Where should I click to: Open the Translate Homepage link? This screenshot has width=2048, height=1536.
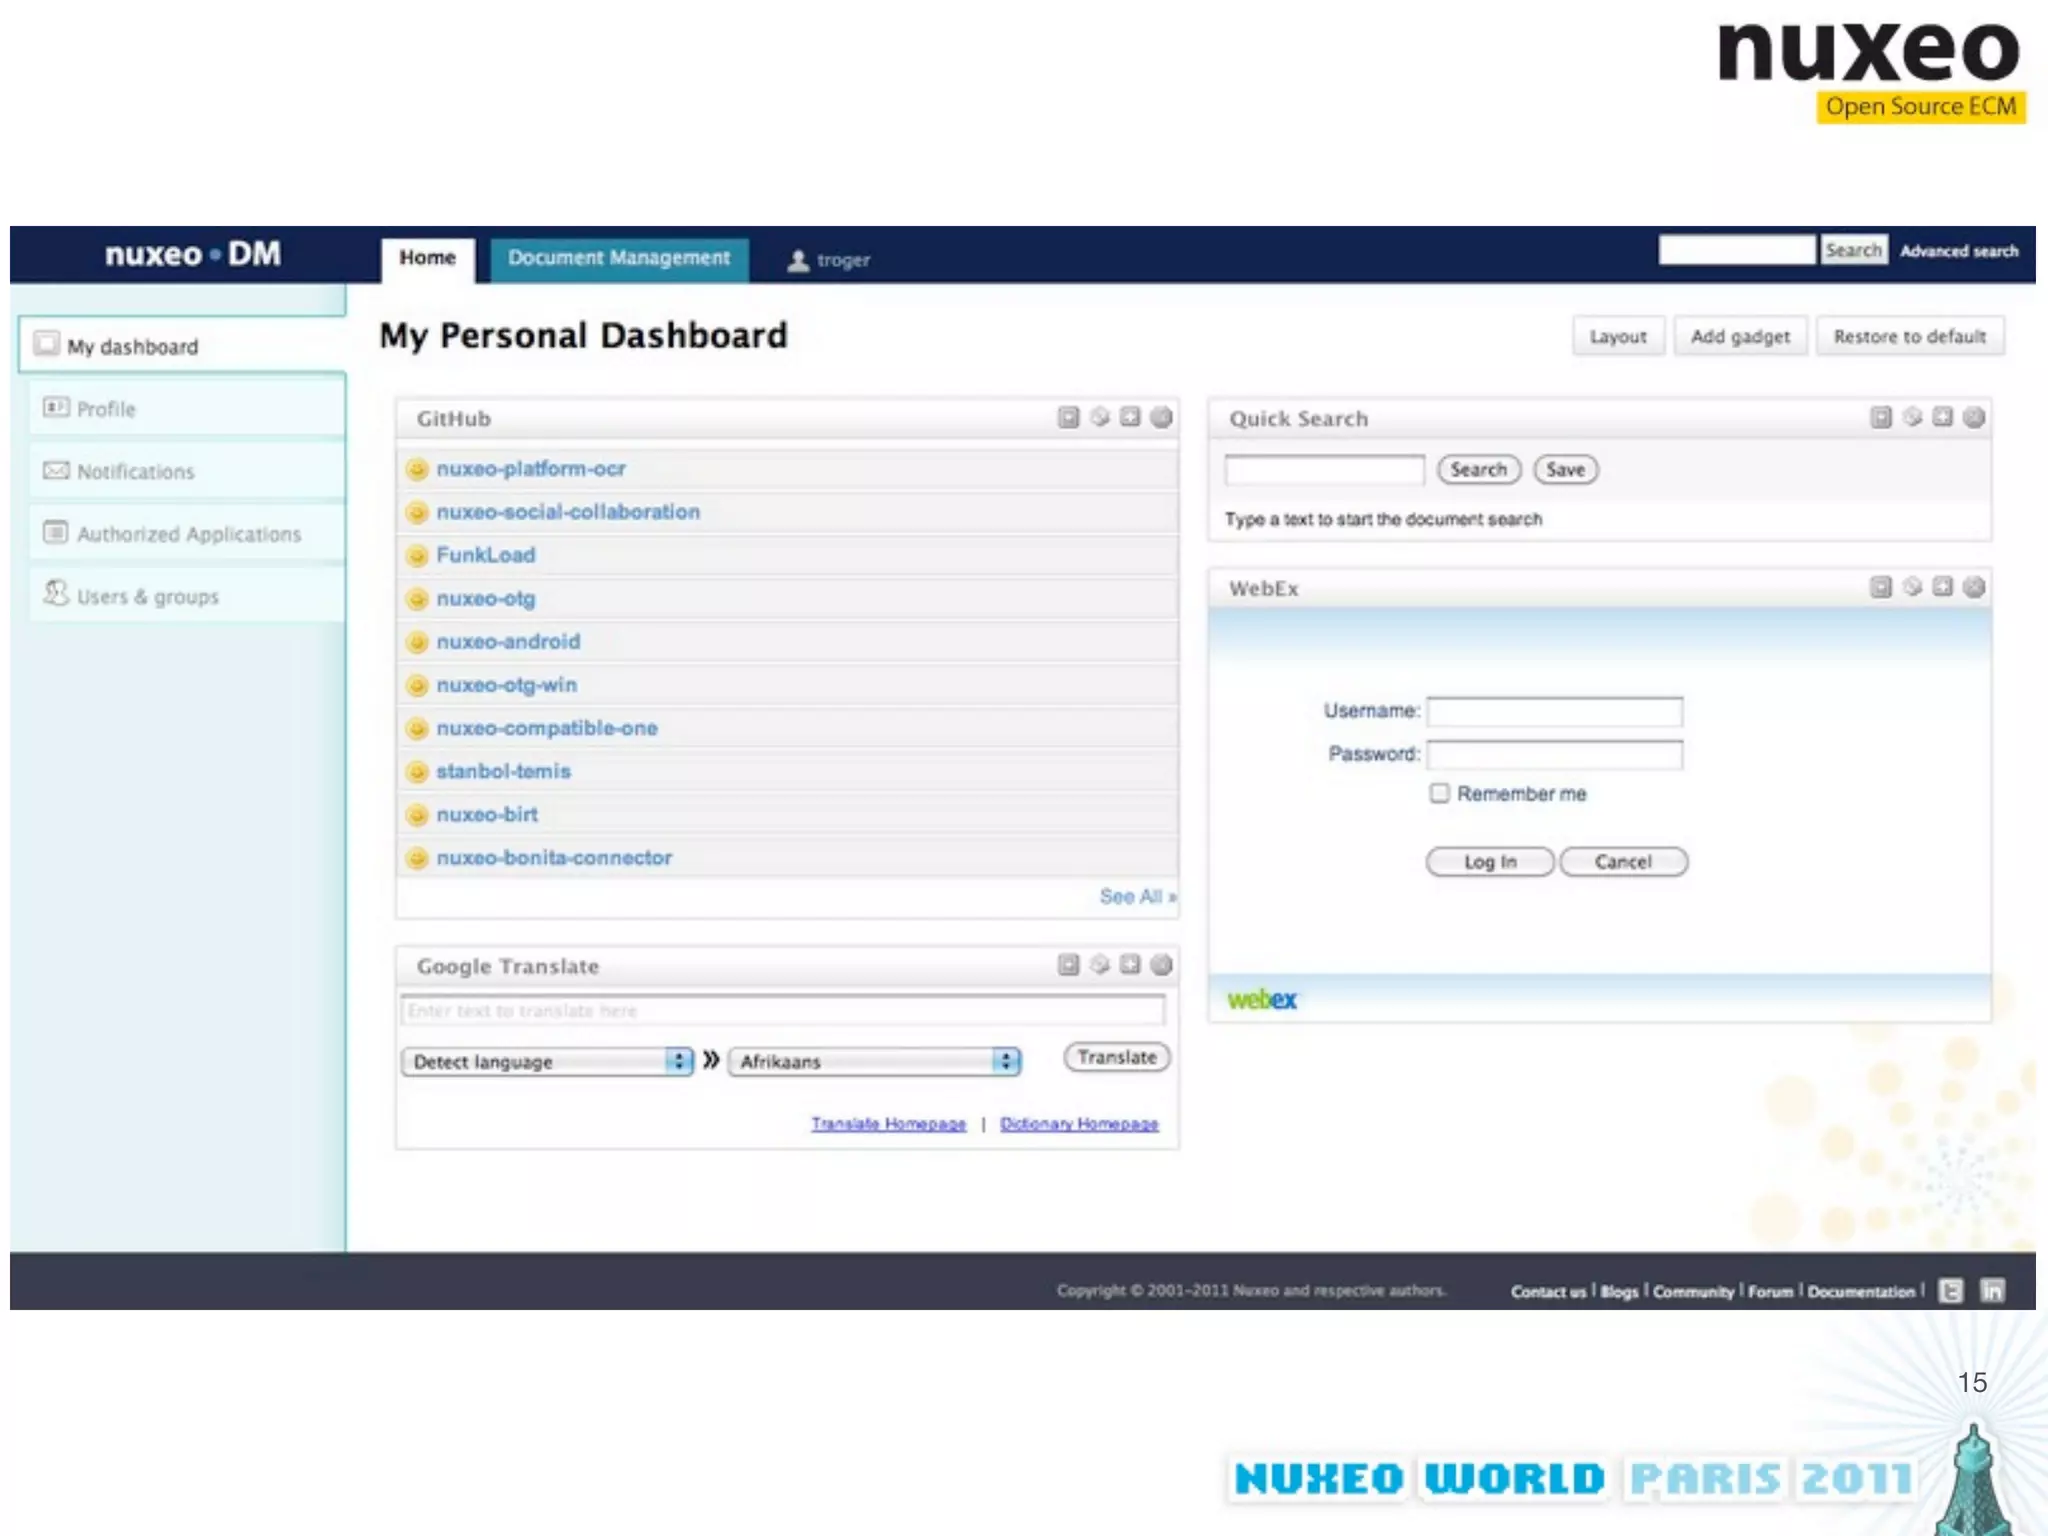point(888,1124)
